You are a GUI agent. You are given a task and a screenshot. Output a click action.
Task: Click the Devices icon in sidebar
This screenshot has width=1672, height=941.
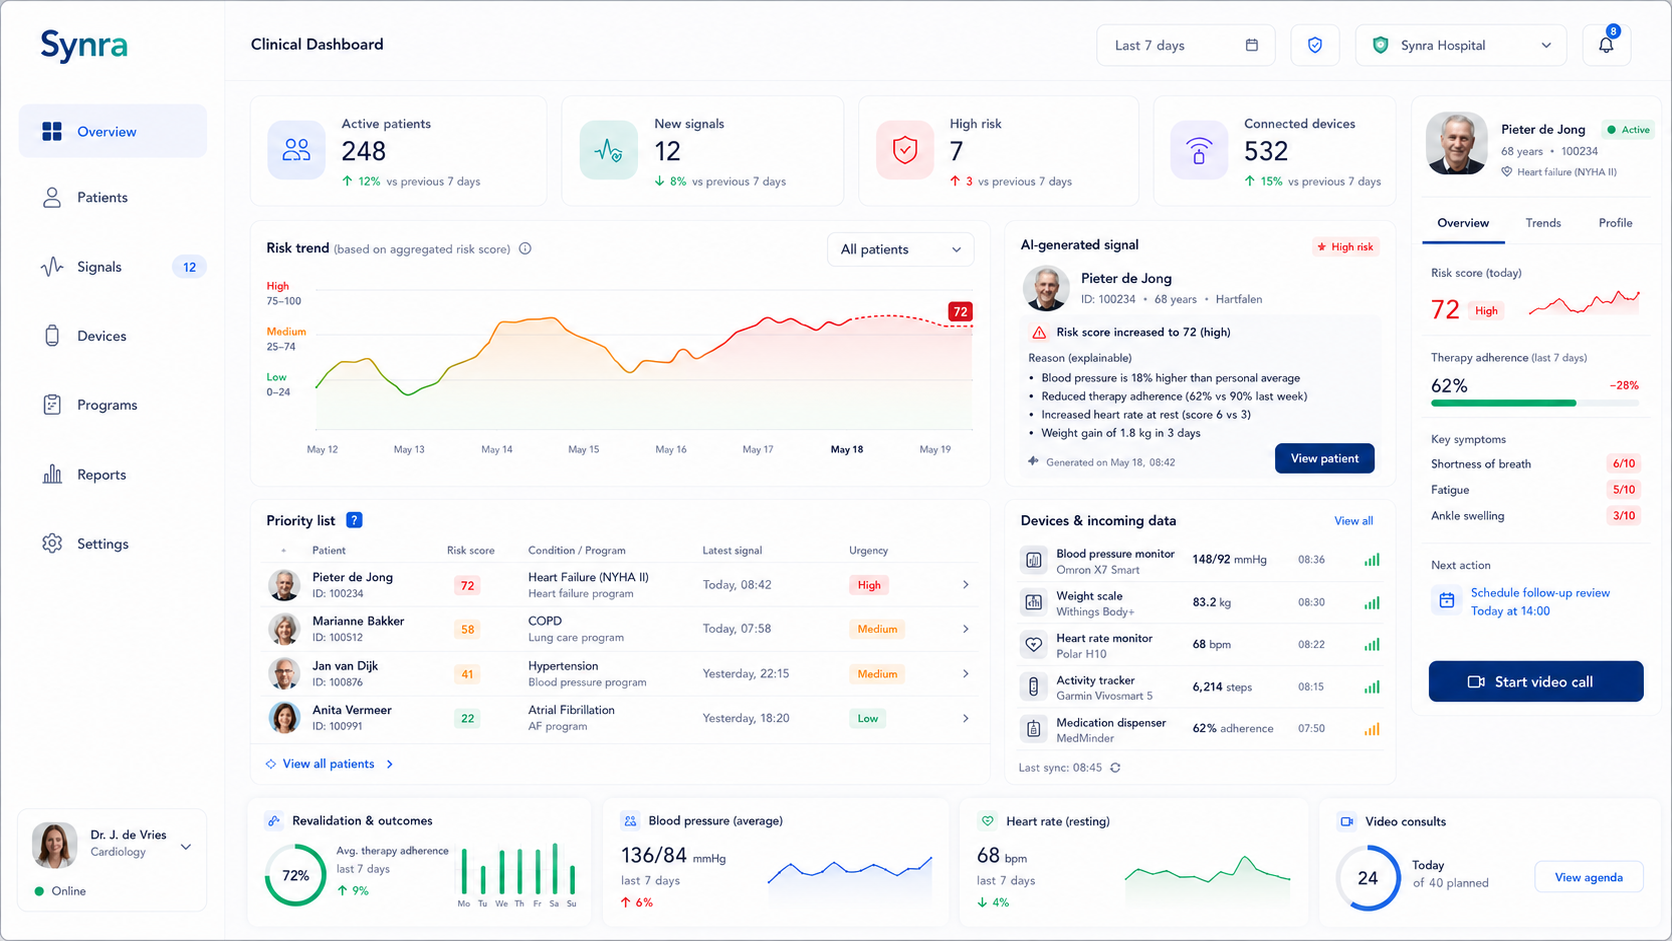pos(52,336)
